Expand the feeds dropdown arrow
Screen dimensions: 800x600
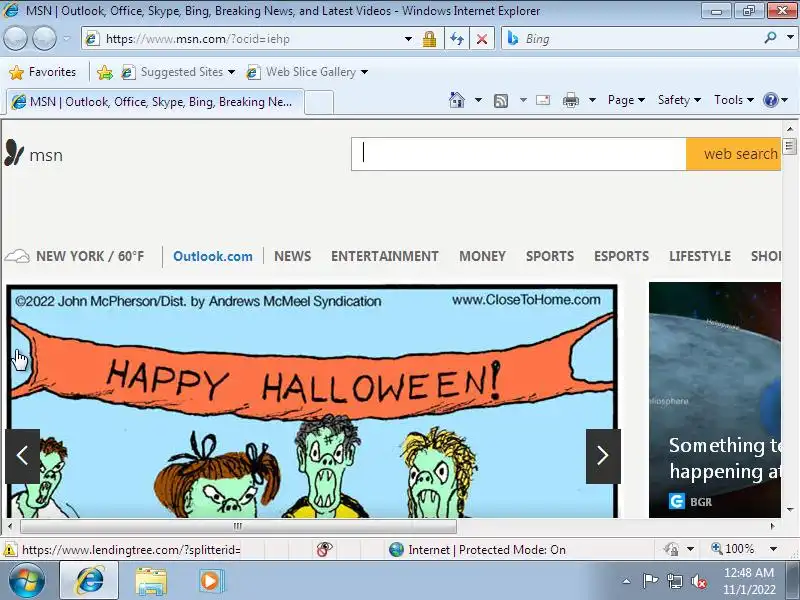click(x=523, y=100)
